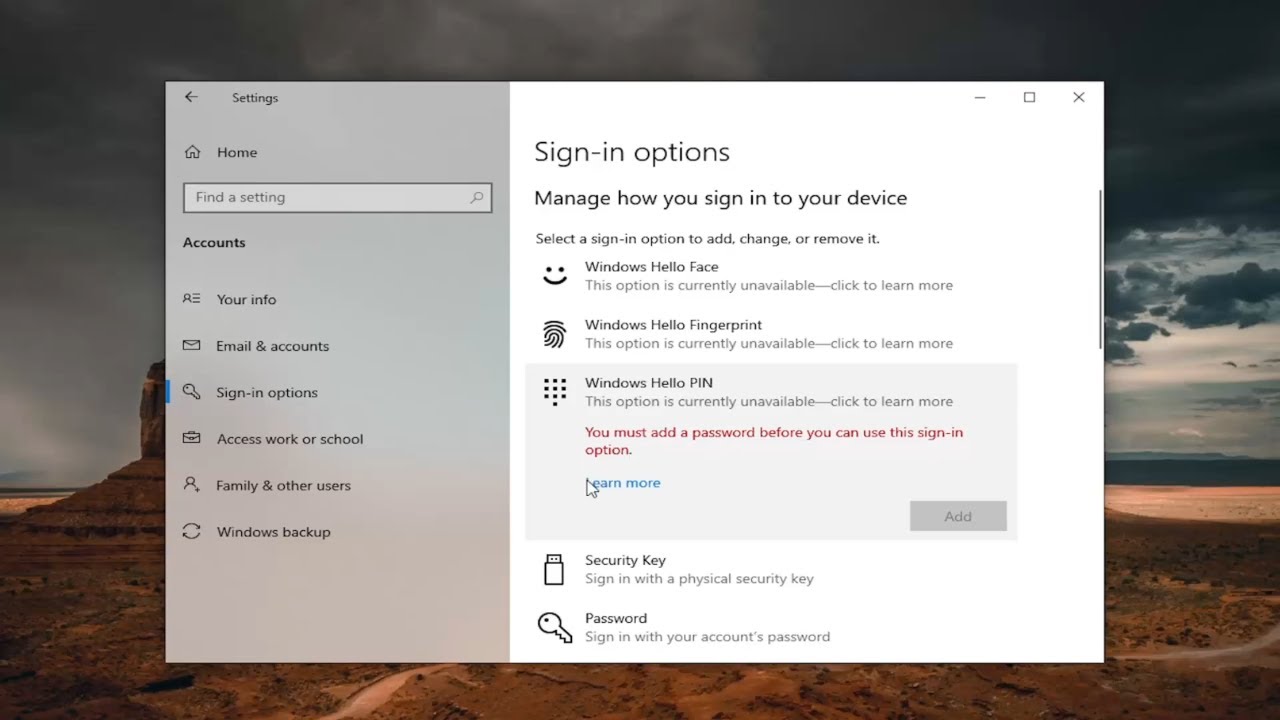Click the Find a setting search box
Image resolution: width=1280 pixels, height=720 pixels.
pyautogui.click(x=338, y=197)
